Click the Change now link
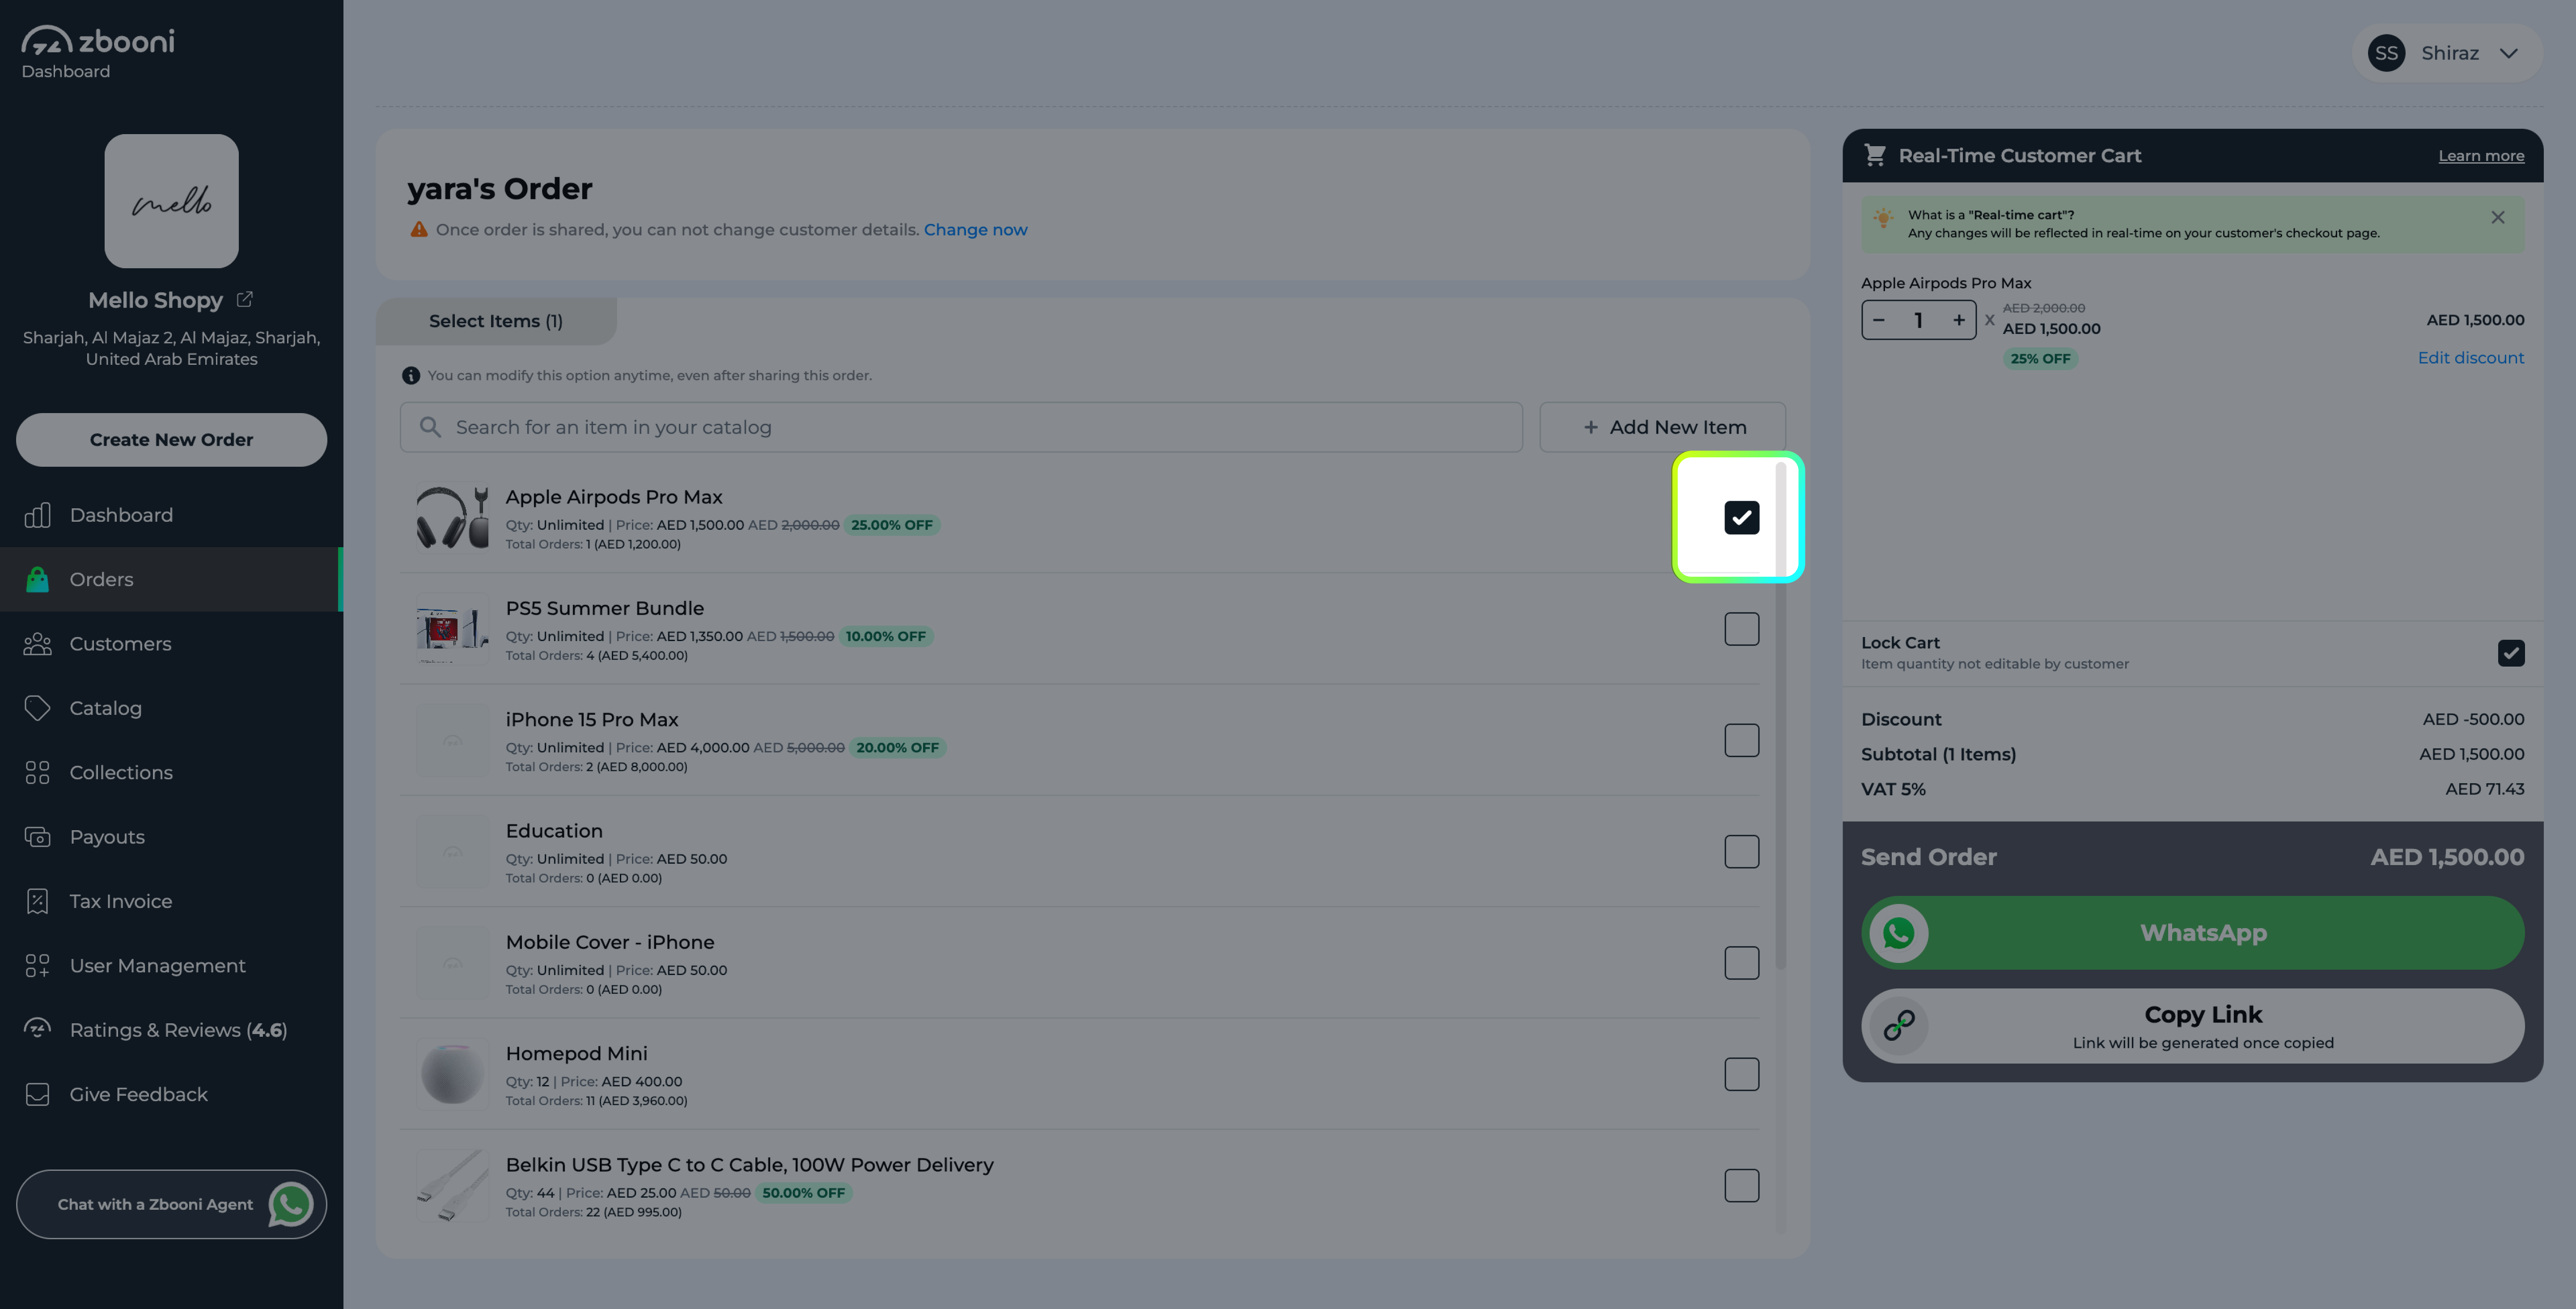This screenshot has height=1309, width=2576. click(x=975, y=230)
